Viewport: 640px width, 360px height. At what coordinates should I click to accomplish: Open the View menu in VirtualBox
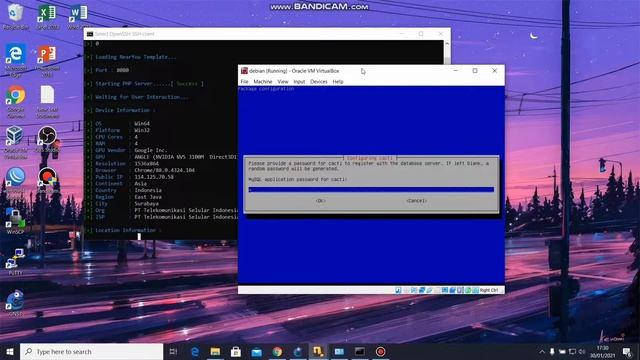pyautogui.click(x=283, y=82)
